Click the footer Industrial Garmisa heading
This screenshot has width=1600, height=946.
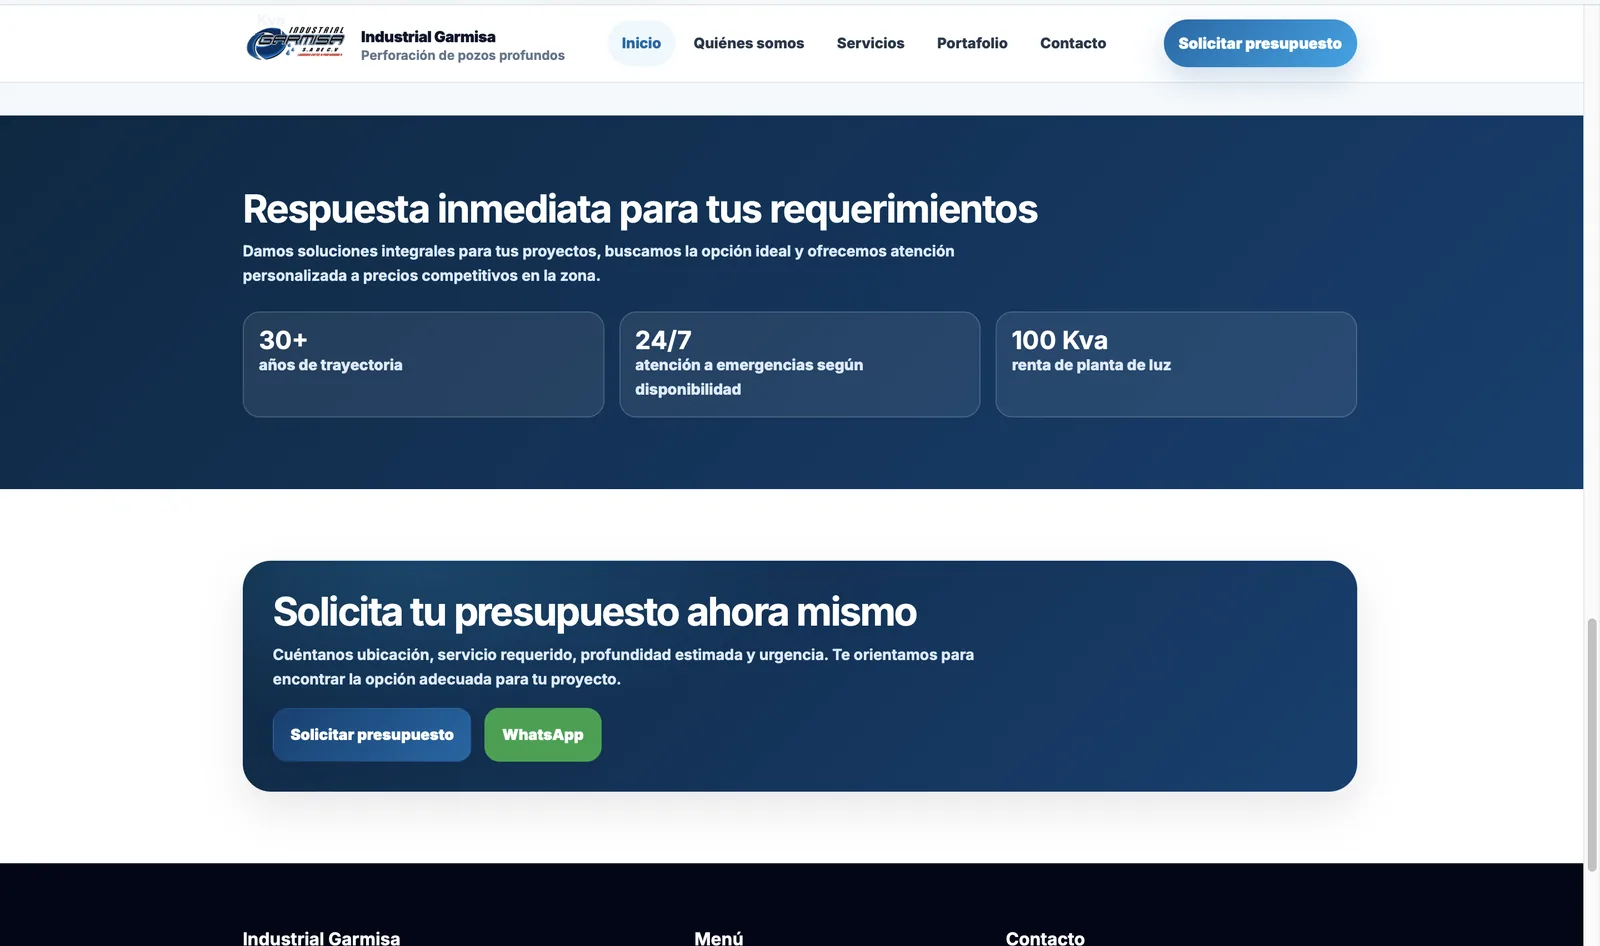tap(321, 938)
